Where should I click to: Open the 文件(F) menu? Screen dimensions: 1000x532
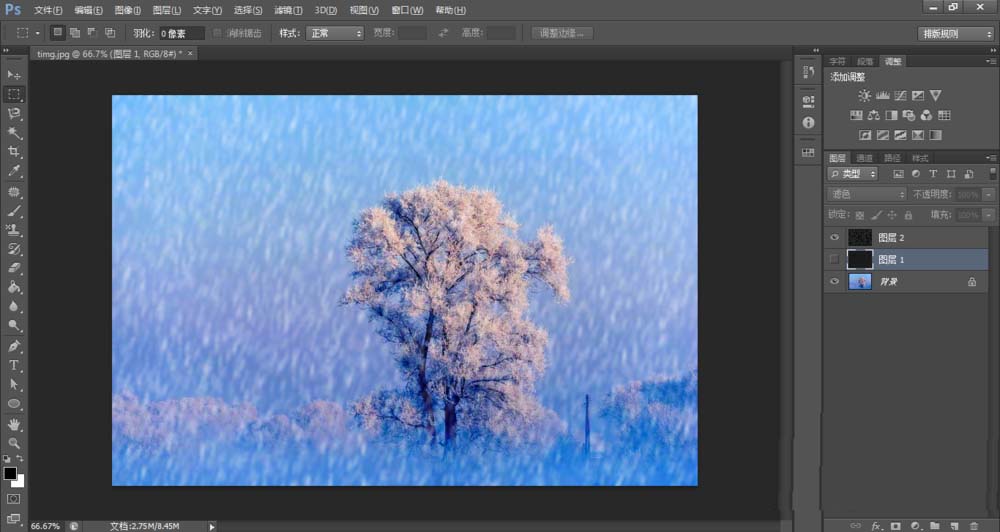coord(48,10)
